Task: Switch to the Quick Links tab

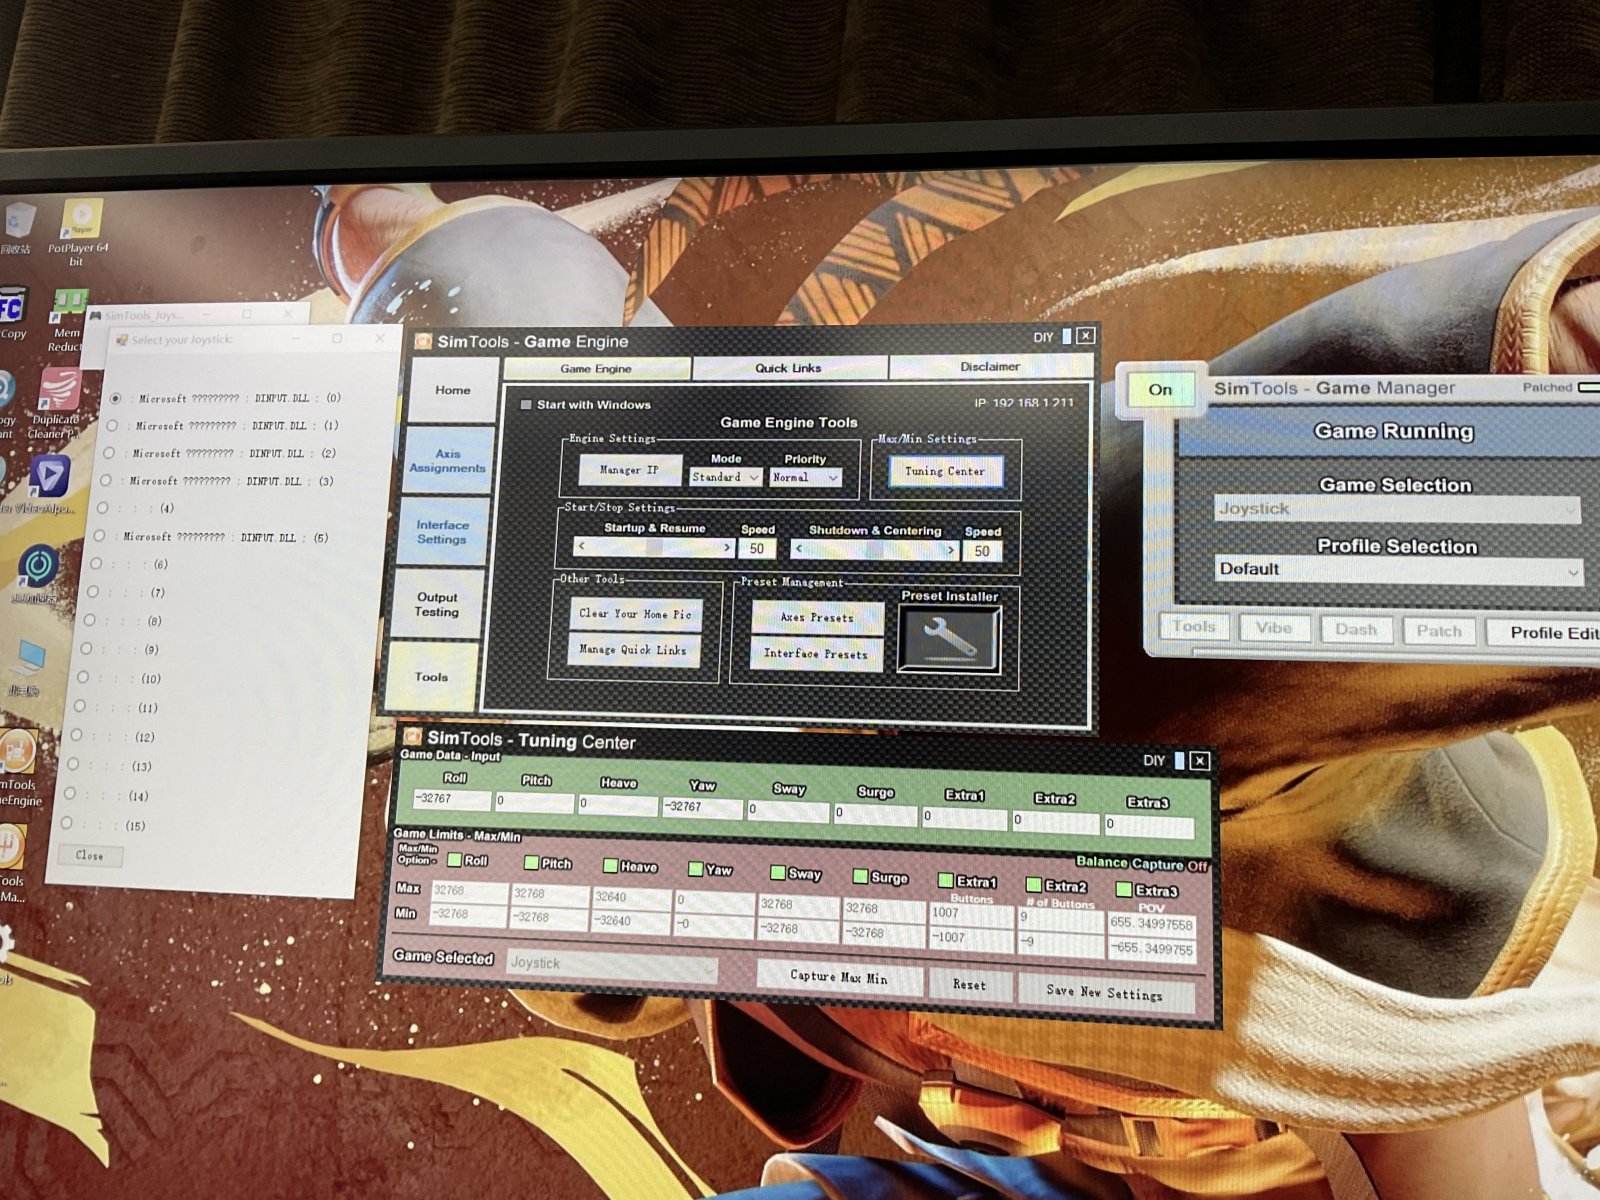Action: coord(789,368)
